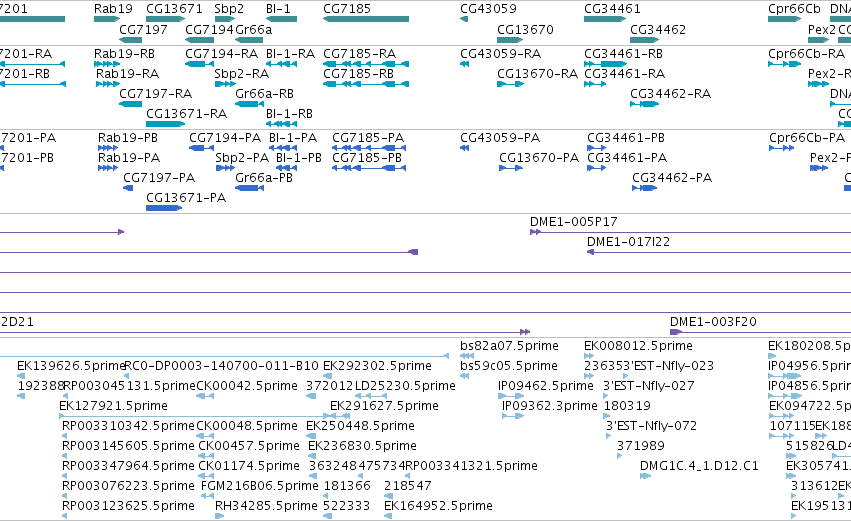The height and width of the screenshot is (521, 851).
Task: Click protein CG34461-PB
Action: click(x=626, y=138)
